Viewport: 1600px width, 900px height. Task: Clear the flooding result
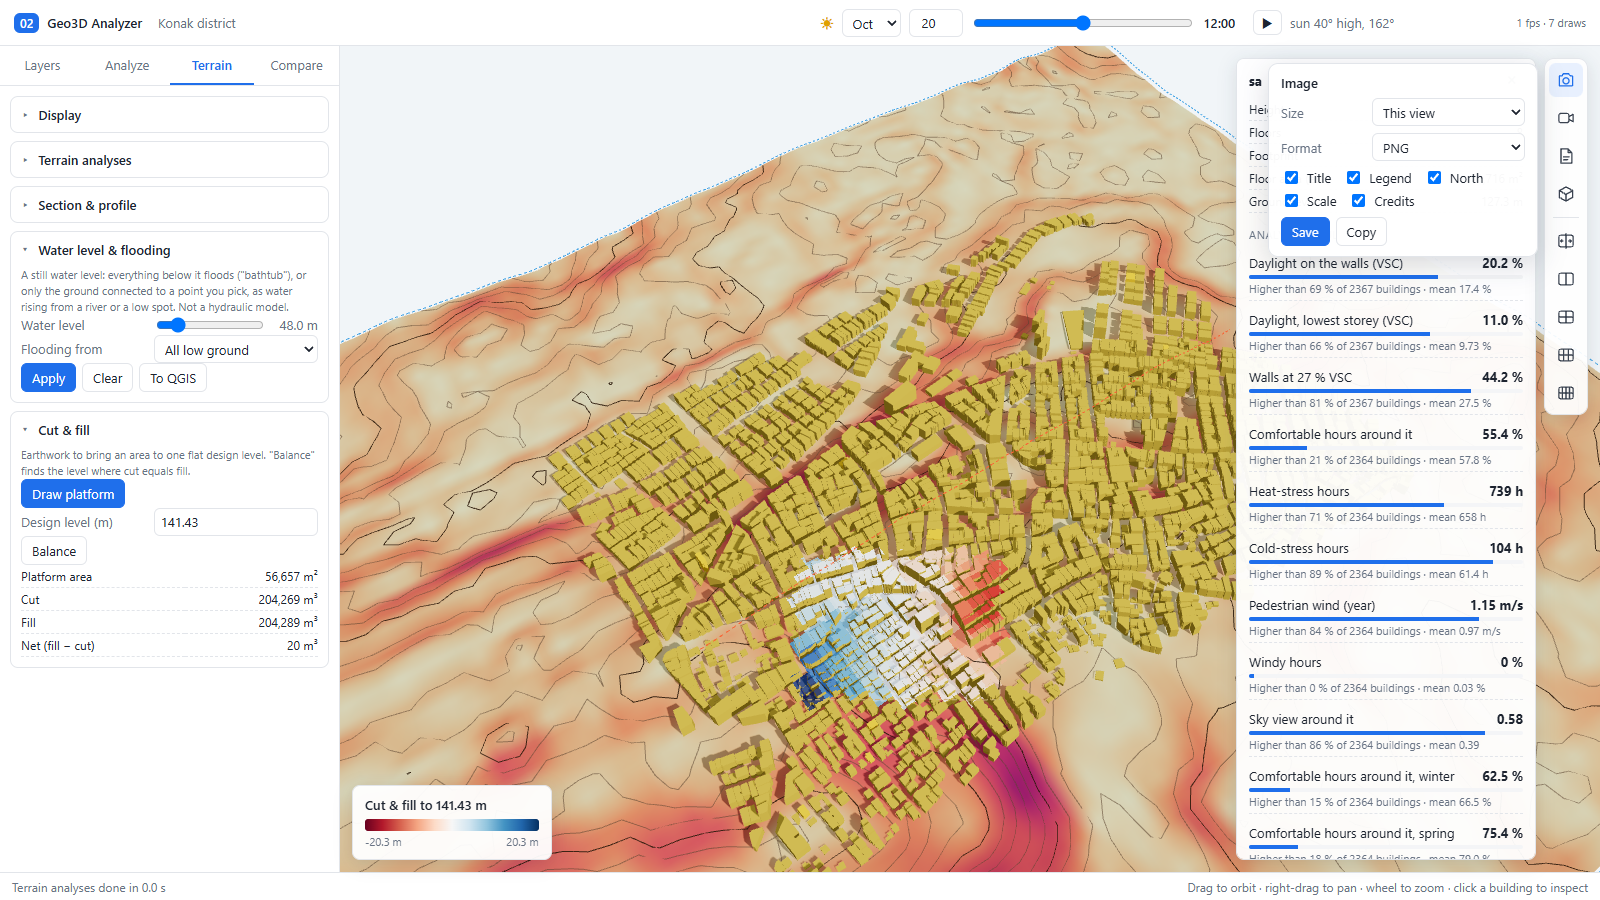(x=108, y=378)
